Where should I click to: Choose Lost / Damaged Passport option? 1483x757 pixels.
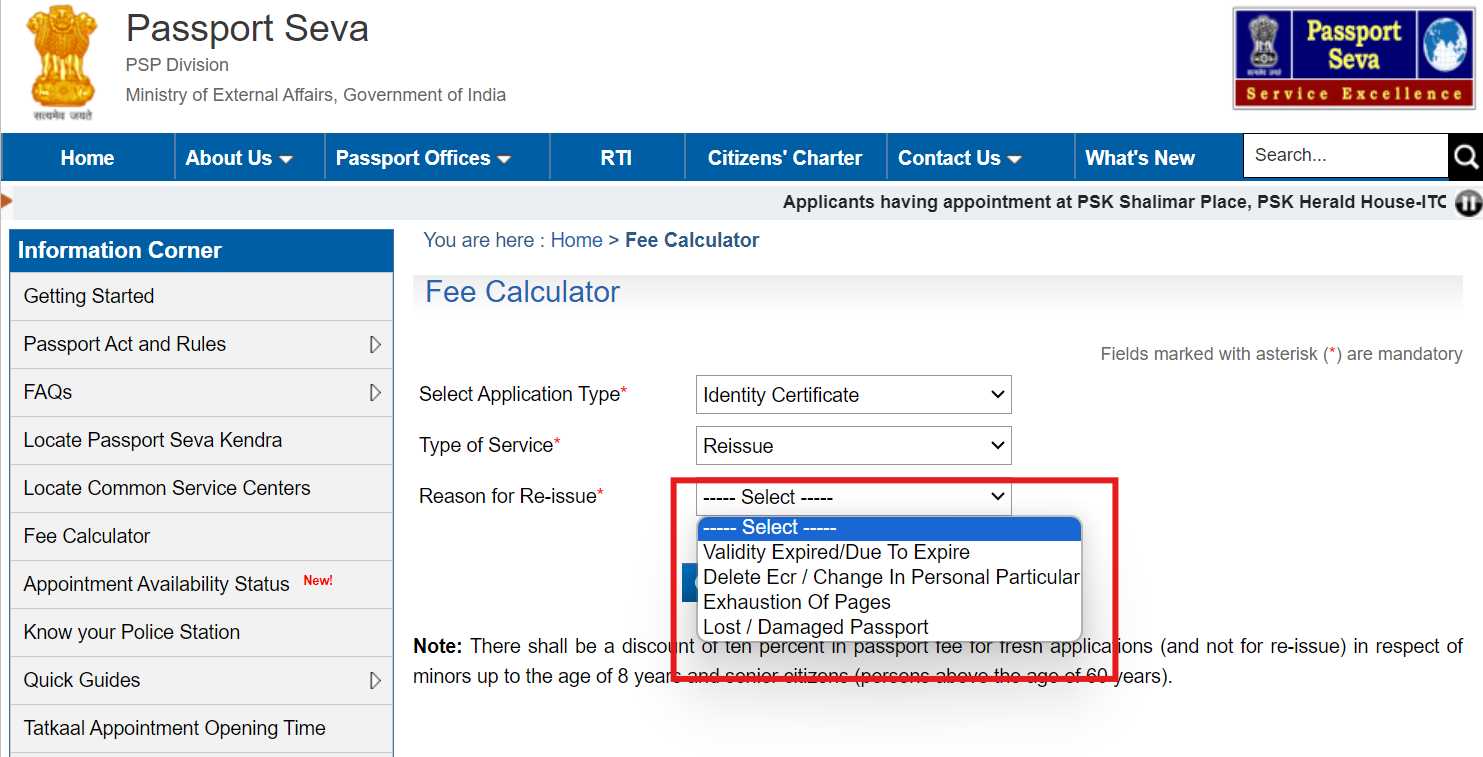click(889, 627)
